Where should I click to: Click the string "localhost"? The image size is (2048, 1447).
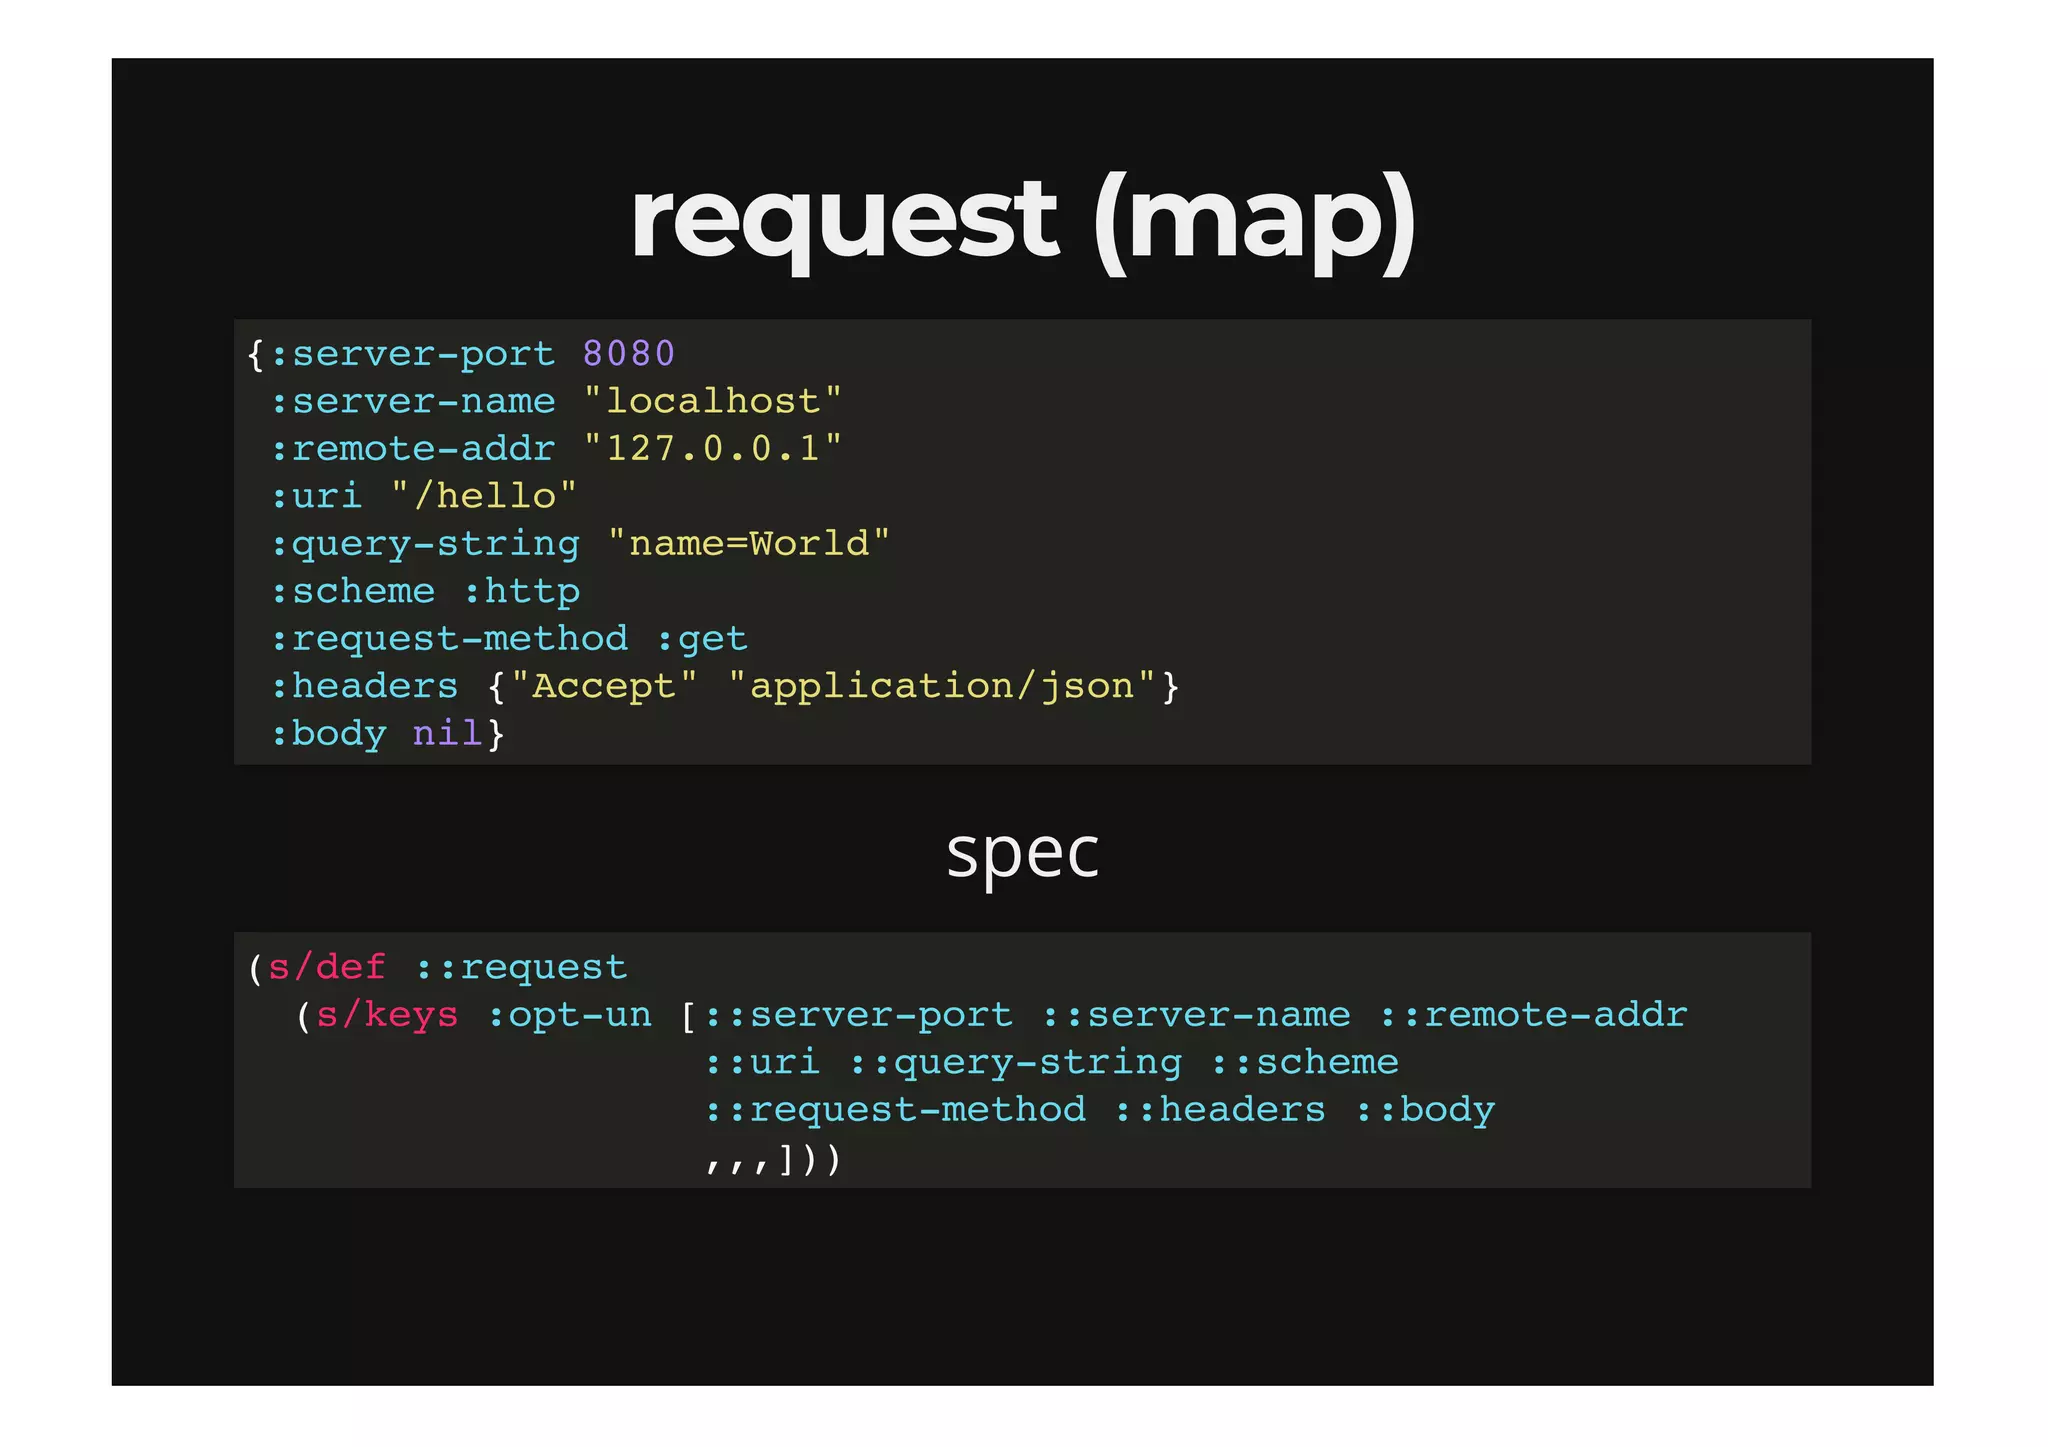pos(713,402)
